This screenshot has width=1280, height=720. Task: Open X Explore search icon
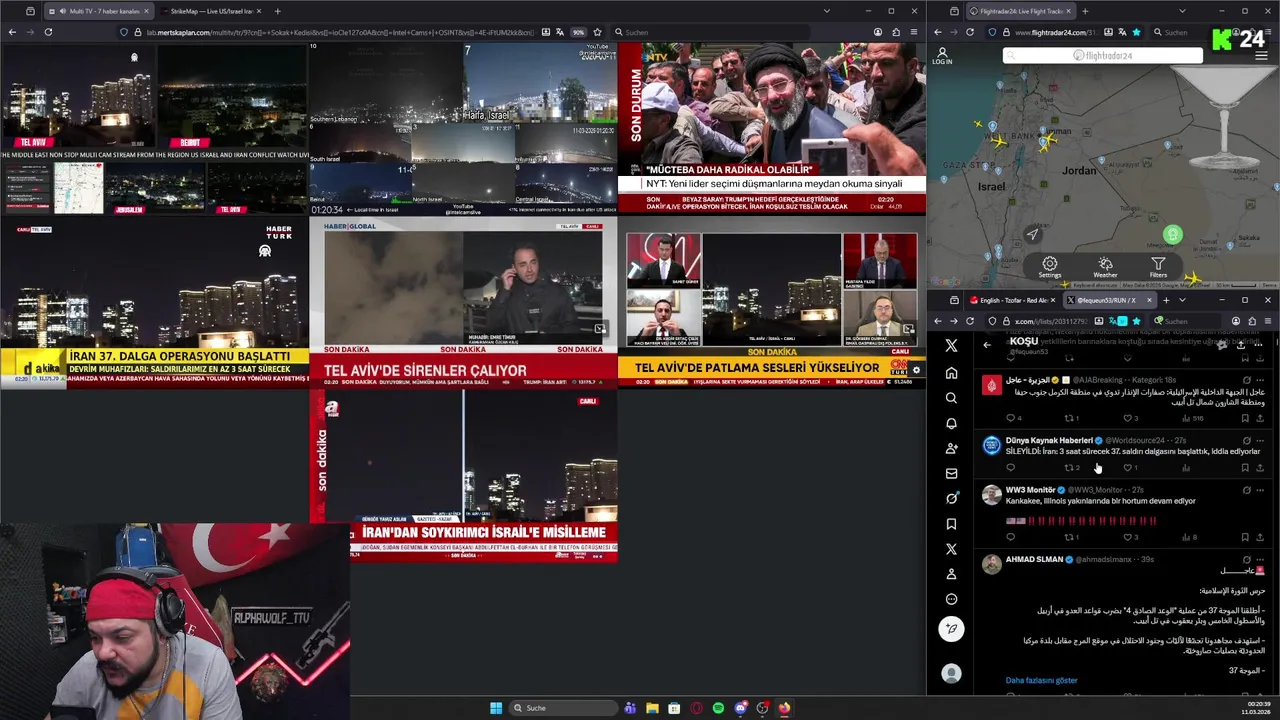[951, 398]
